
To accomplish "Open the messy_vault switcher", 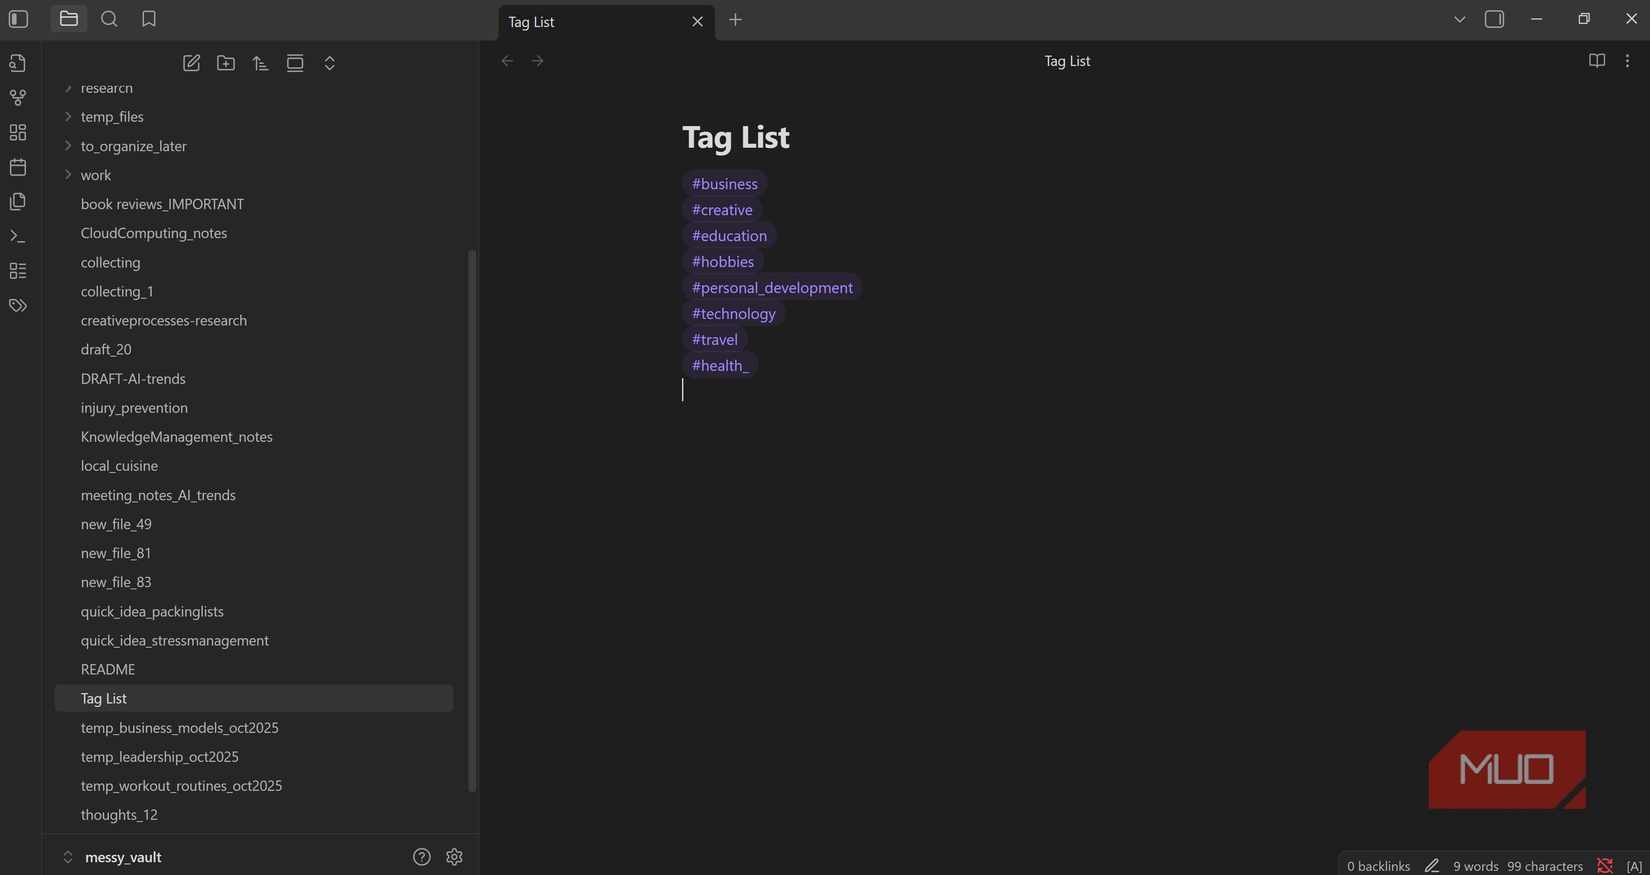I will pyautogui.click(x=110, y=857).
